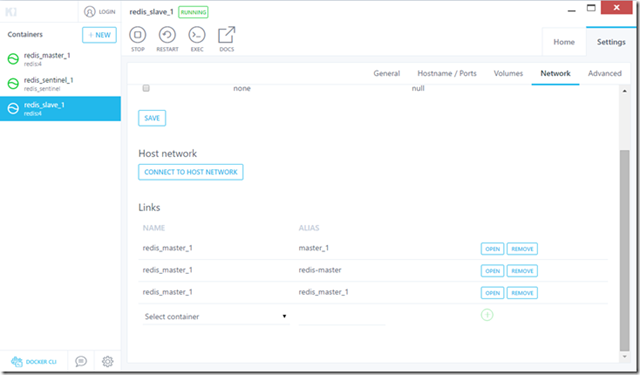Screen dimensions: 640x375
Task: Open the link with alias master_1
Action: pos(492,249)
